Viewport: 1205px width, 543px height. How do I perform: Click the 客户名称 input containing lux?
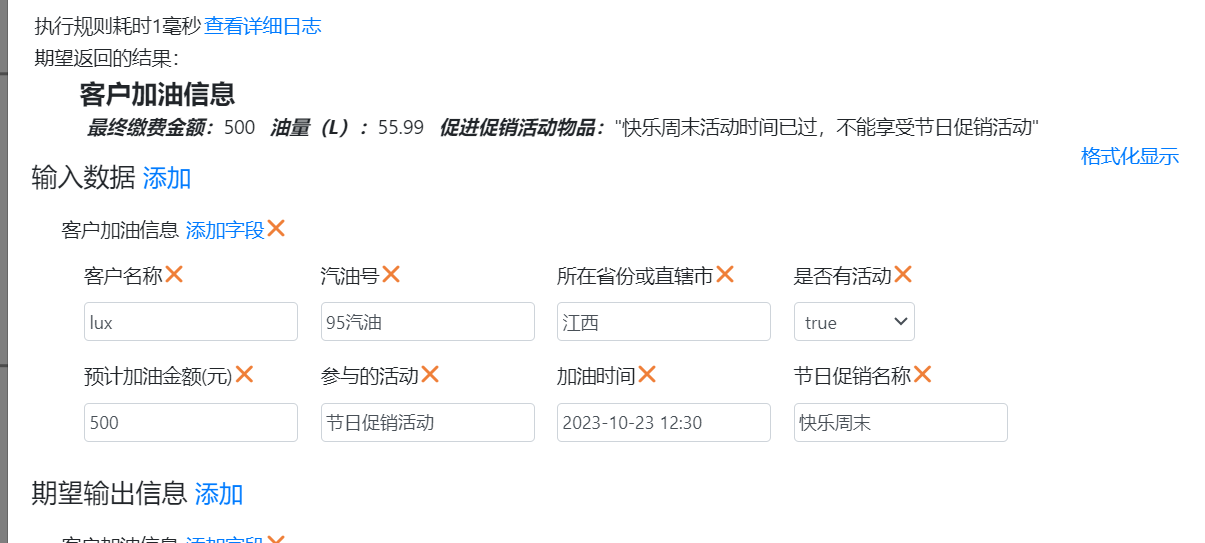(x=191, y=322)
